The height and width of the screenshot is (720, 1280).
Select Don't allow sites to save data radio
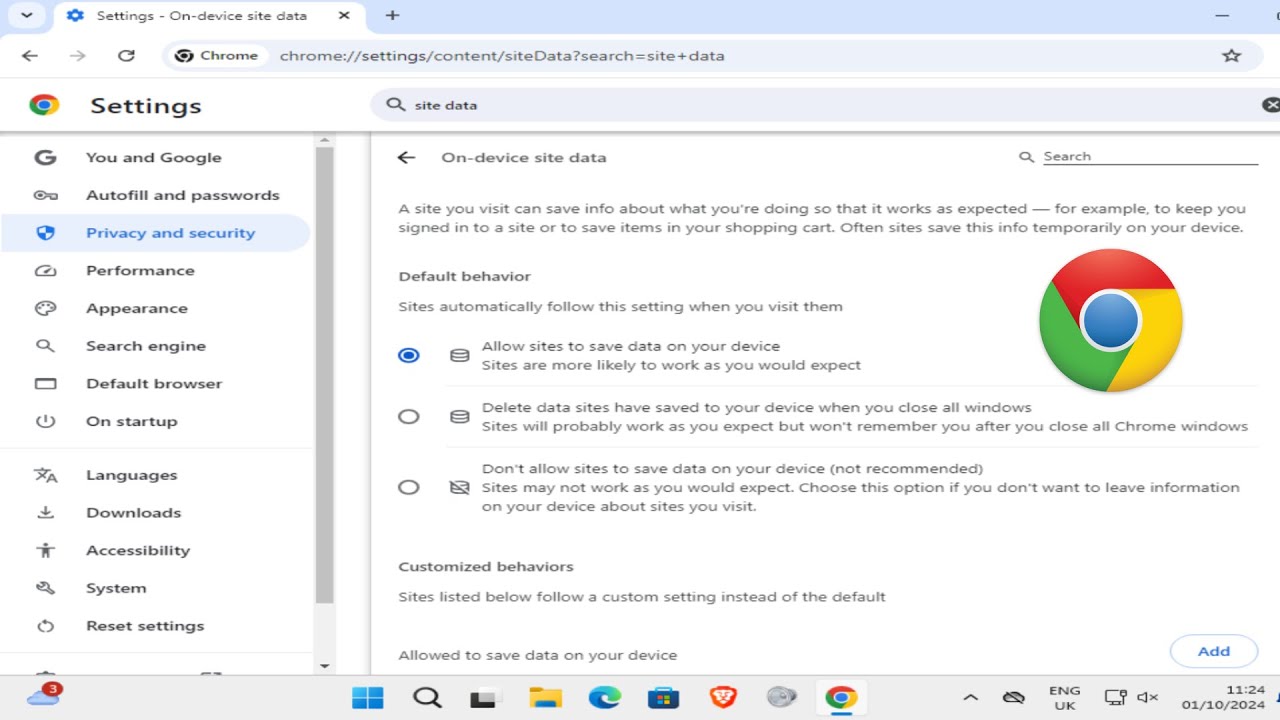(409, 487)
